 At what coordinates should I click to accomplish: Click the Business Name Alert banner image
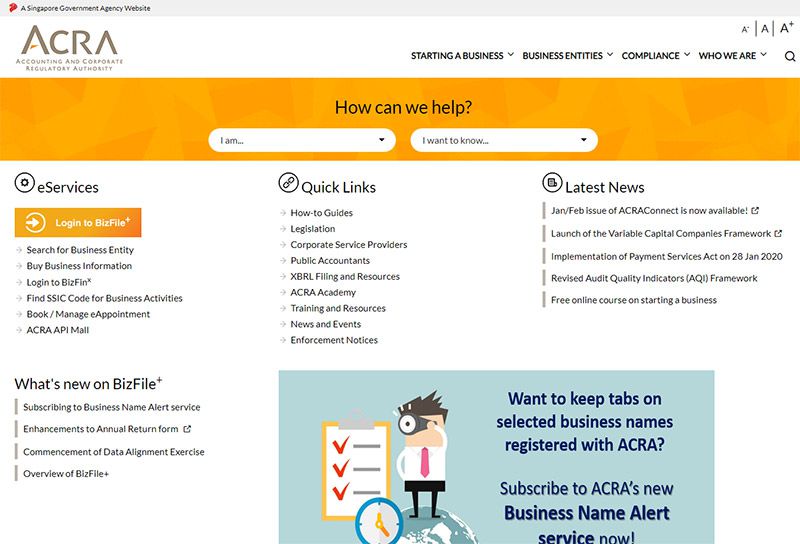[x=496, y=457]
